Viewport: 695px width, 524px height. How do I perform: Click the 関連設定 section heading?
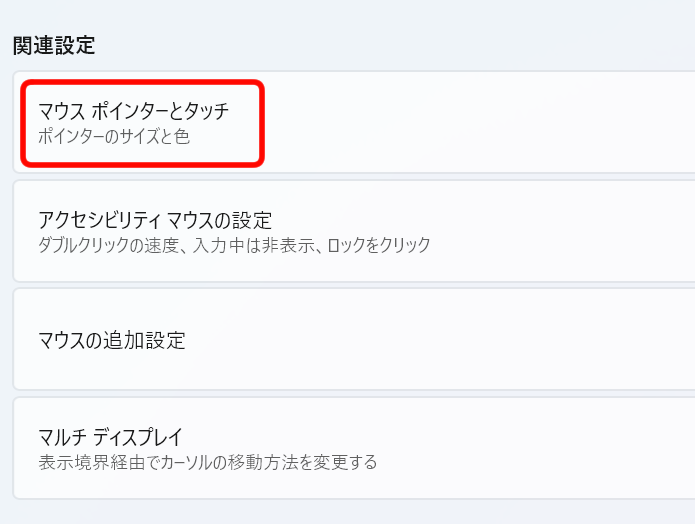53,45
